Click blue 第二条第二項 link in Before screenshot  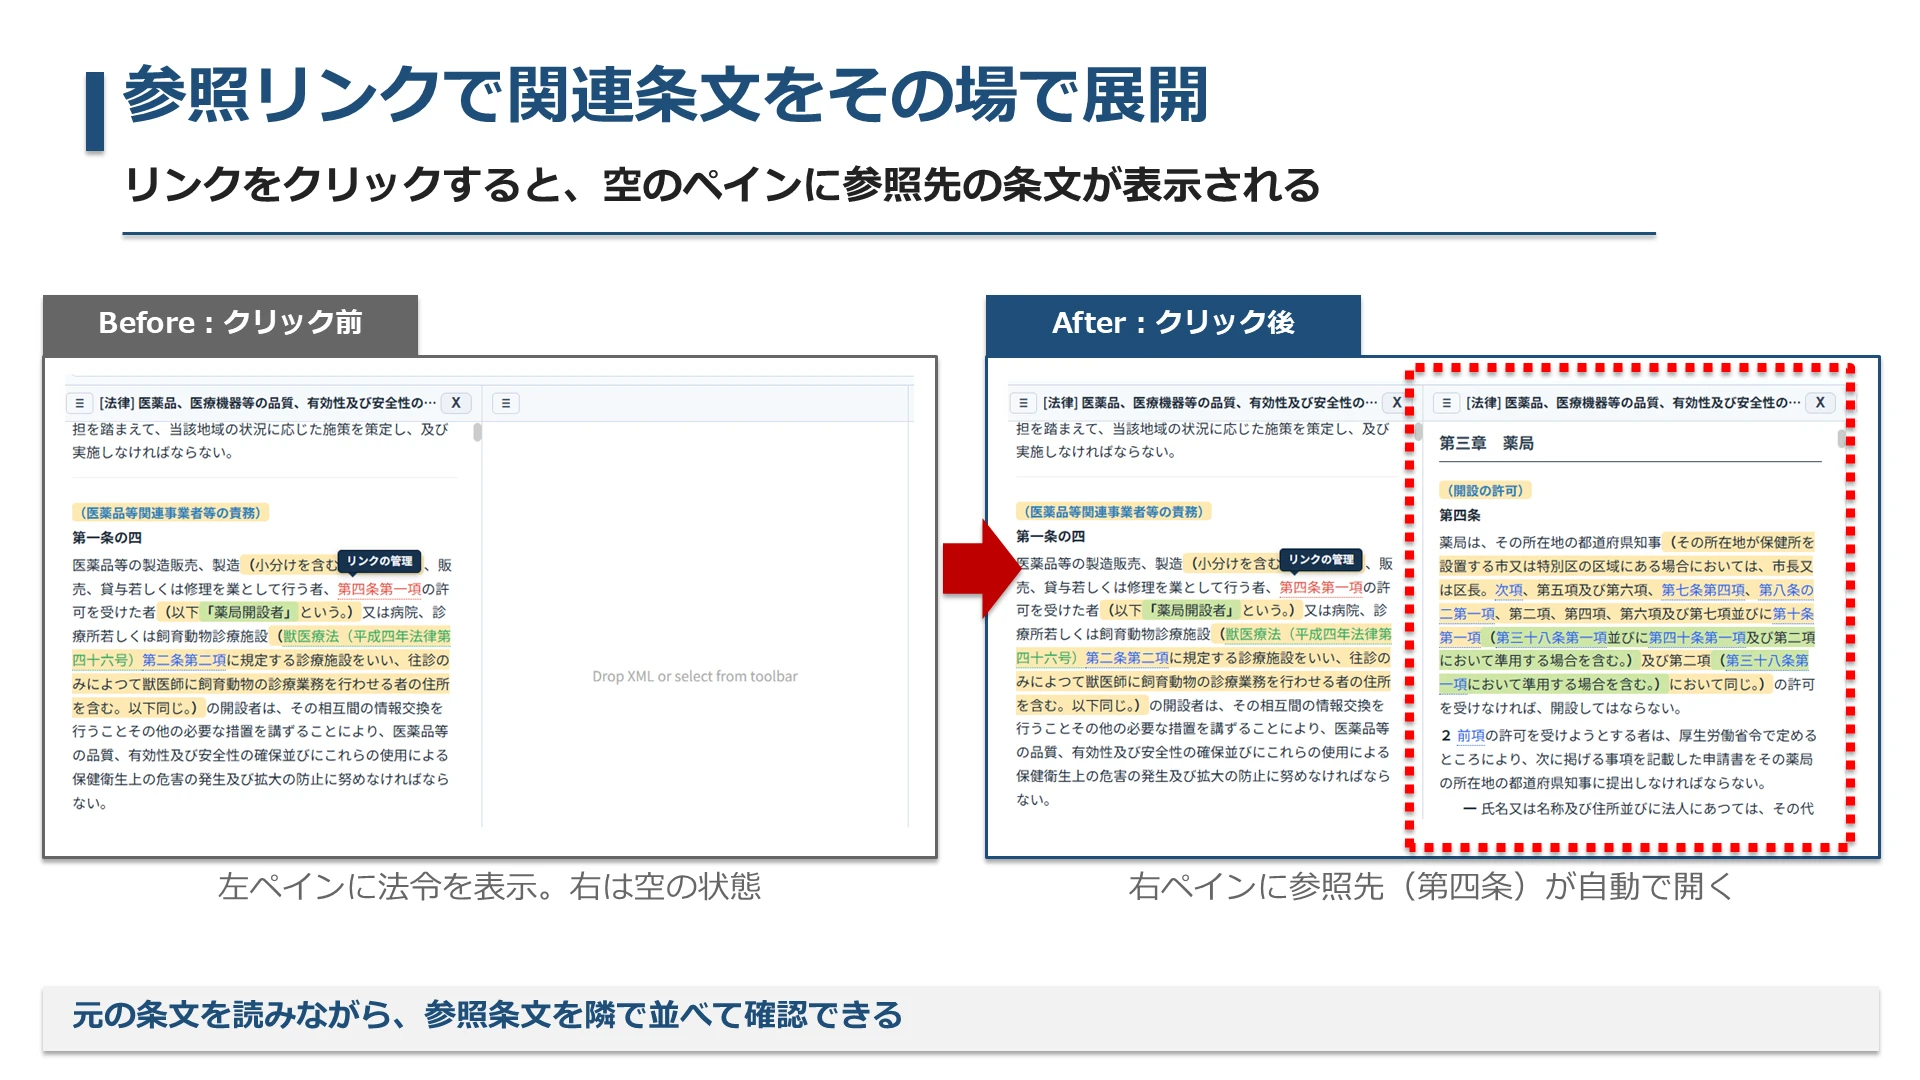click(x=184, y=660)
